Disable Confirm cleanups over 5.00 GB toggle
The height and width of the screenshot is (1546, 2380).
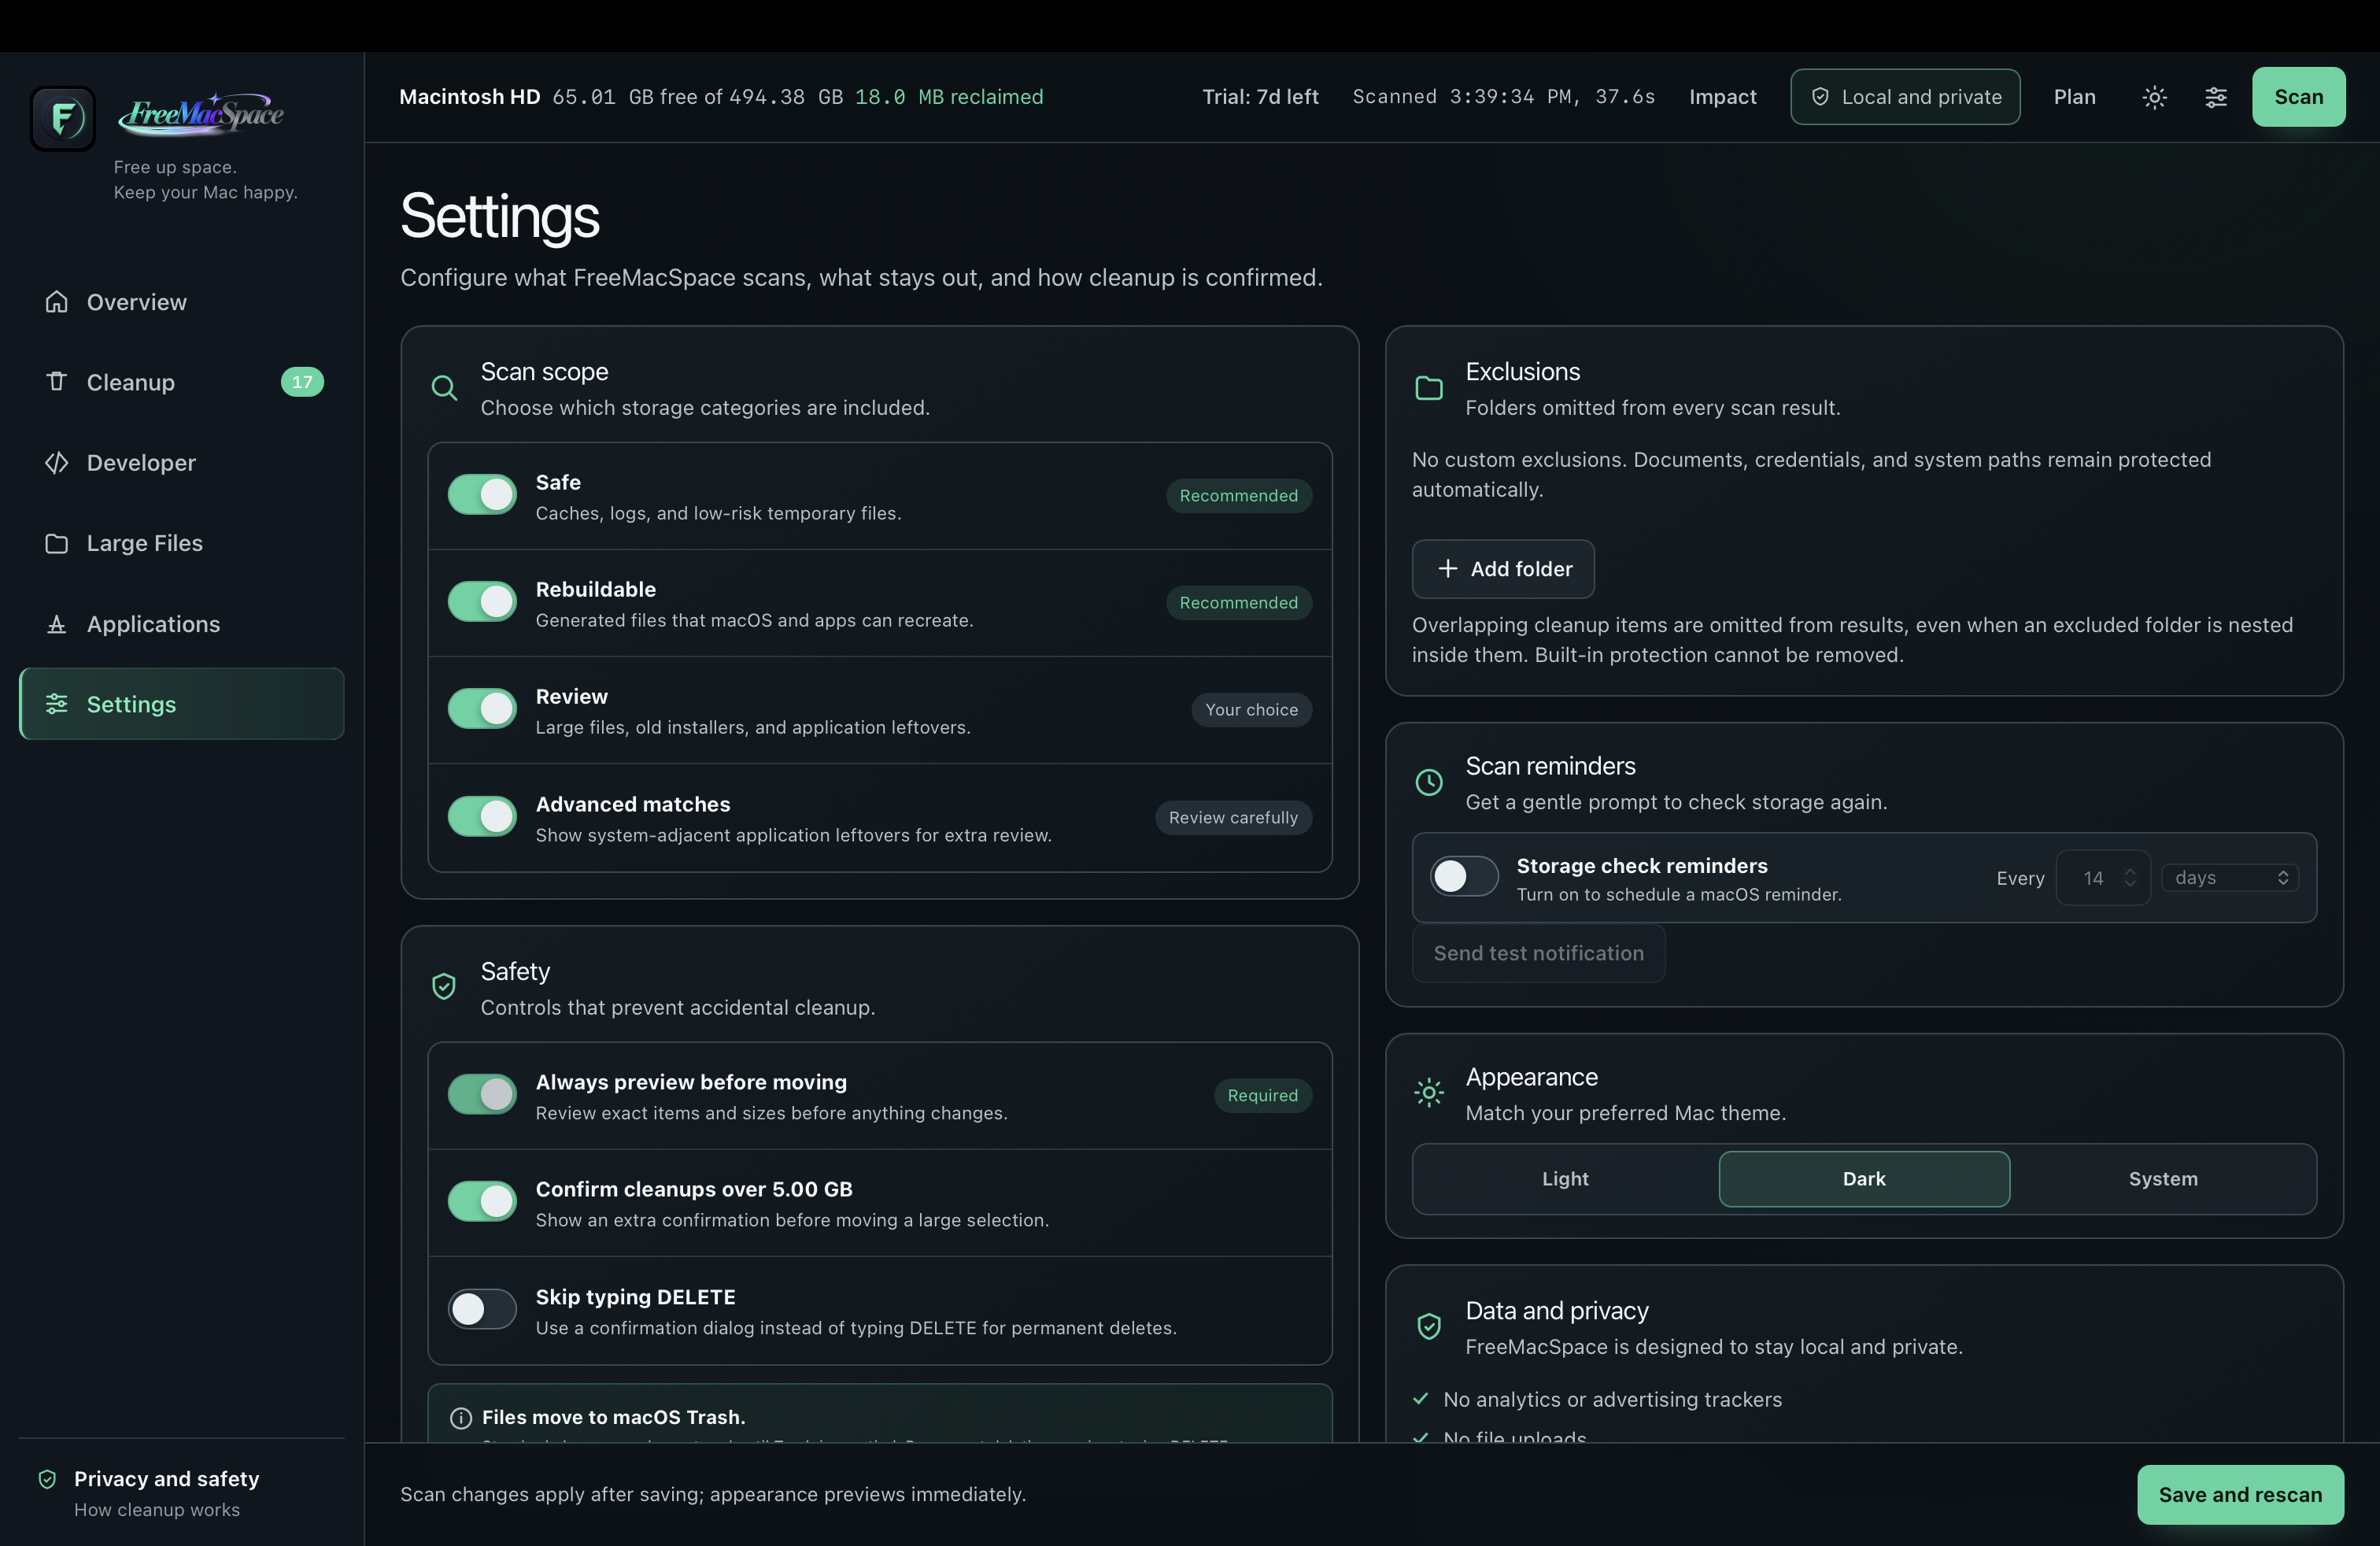(x=482, y=1201)
